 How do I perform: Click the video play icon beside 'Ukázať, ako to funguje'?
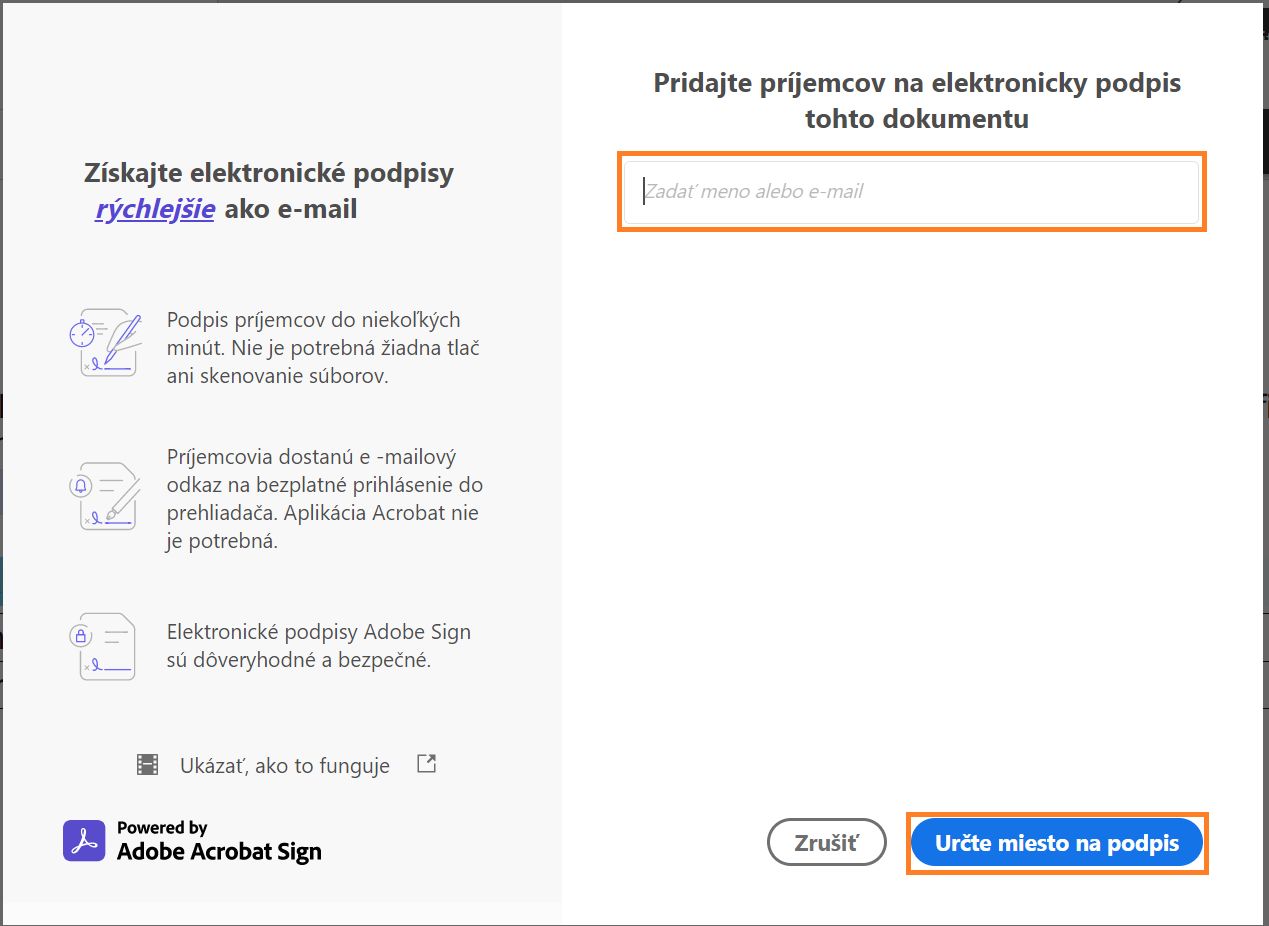click(146, 763)
